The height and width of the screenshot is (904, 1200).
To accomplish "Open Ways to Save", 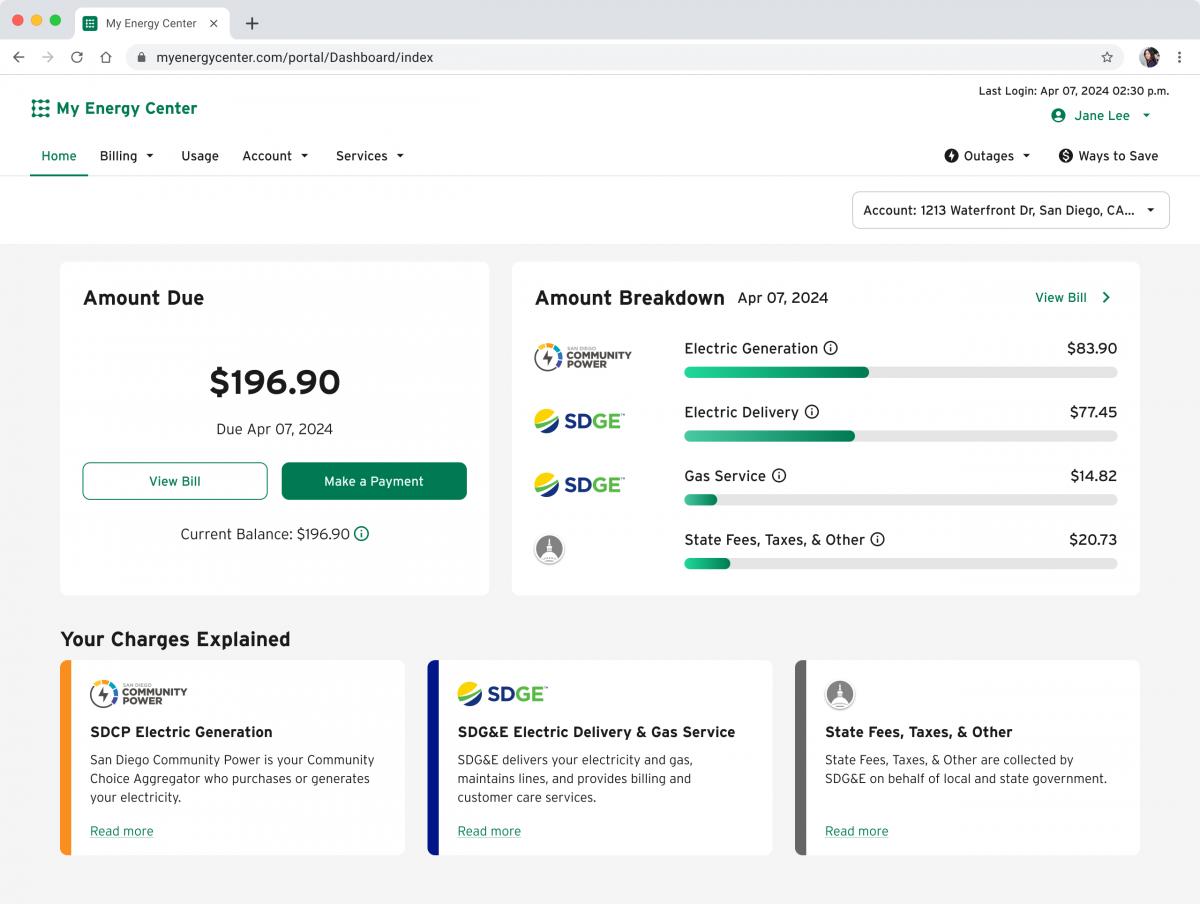I will [x=1108, y=156].
